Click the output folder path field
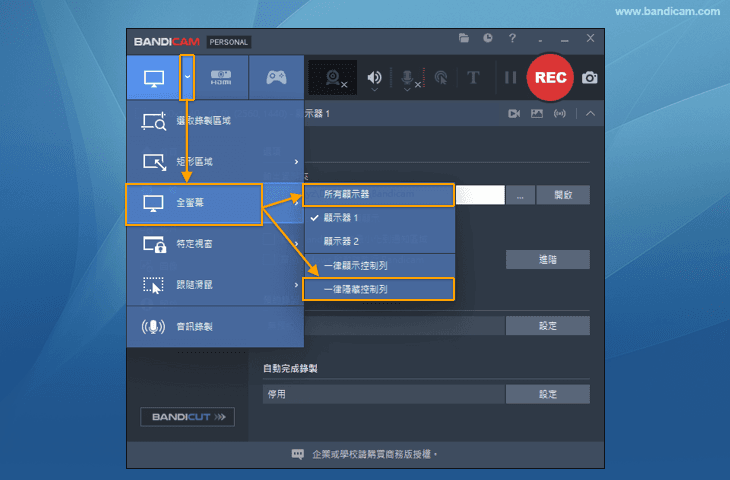The image size is (730, 480). coord(480,195)
